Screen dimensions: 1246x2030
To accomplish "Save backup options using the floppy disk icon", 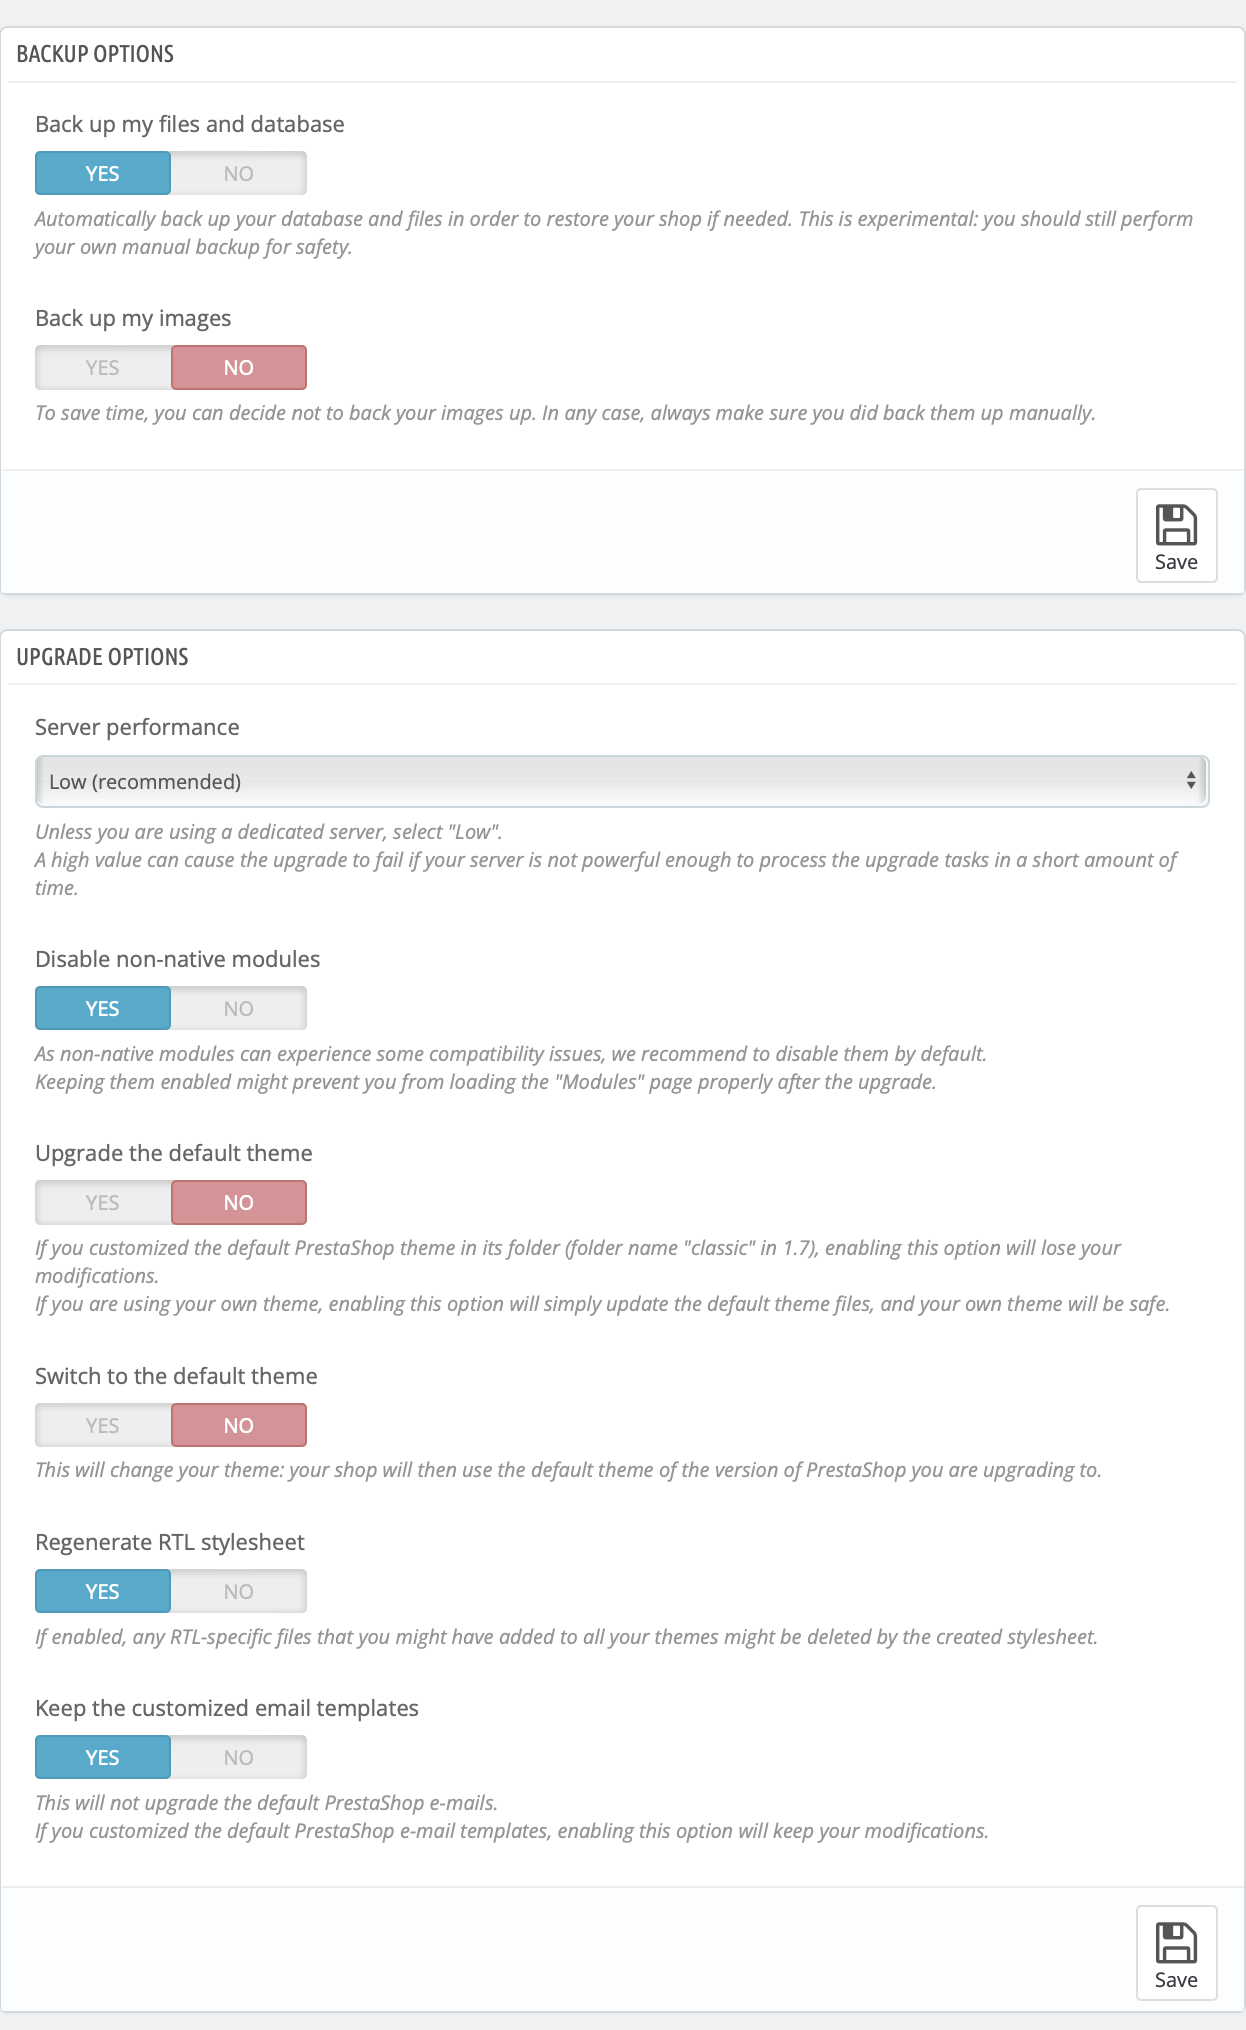I will [1176, 535].
